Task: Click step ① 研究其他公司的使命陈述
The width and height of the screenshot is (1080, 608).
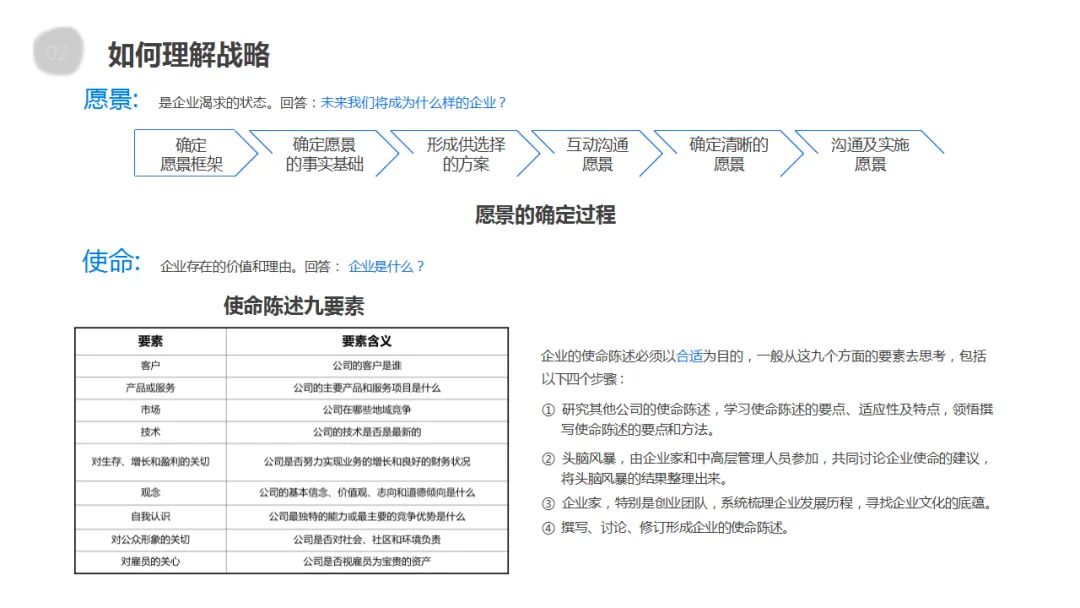Action: pos(767,419)
